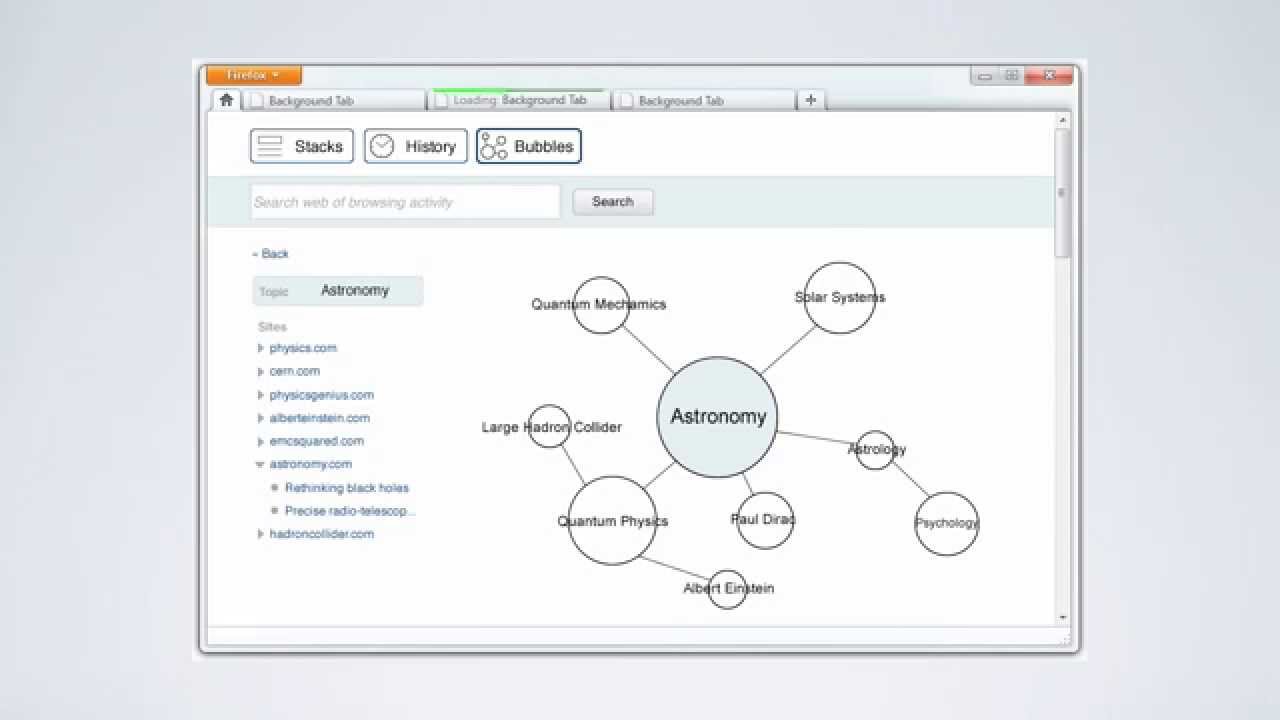
Task: Click the Home tab icon
Action: (226, 100)
